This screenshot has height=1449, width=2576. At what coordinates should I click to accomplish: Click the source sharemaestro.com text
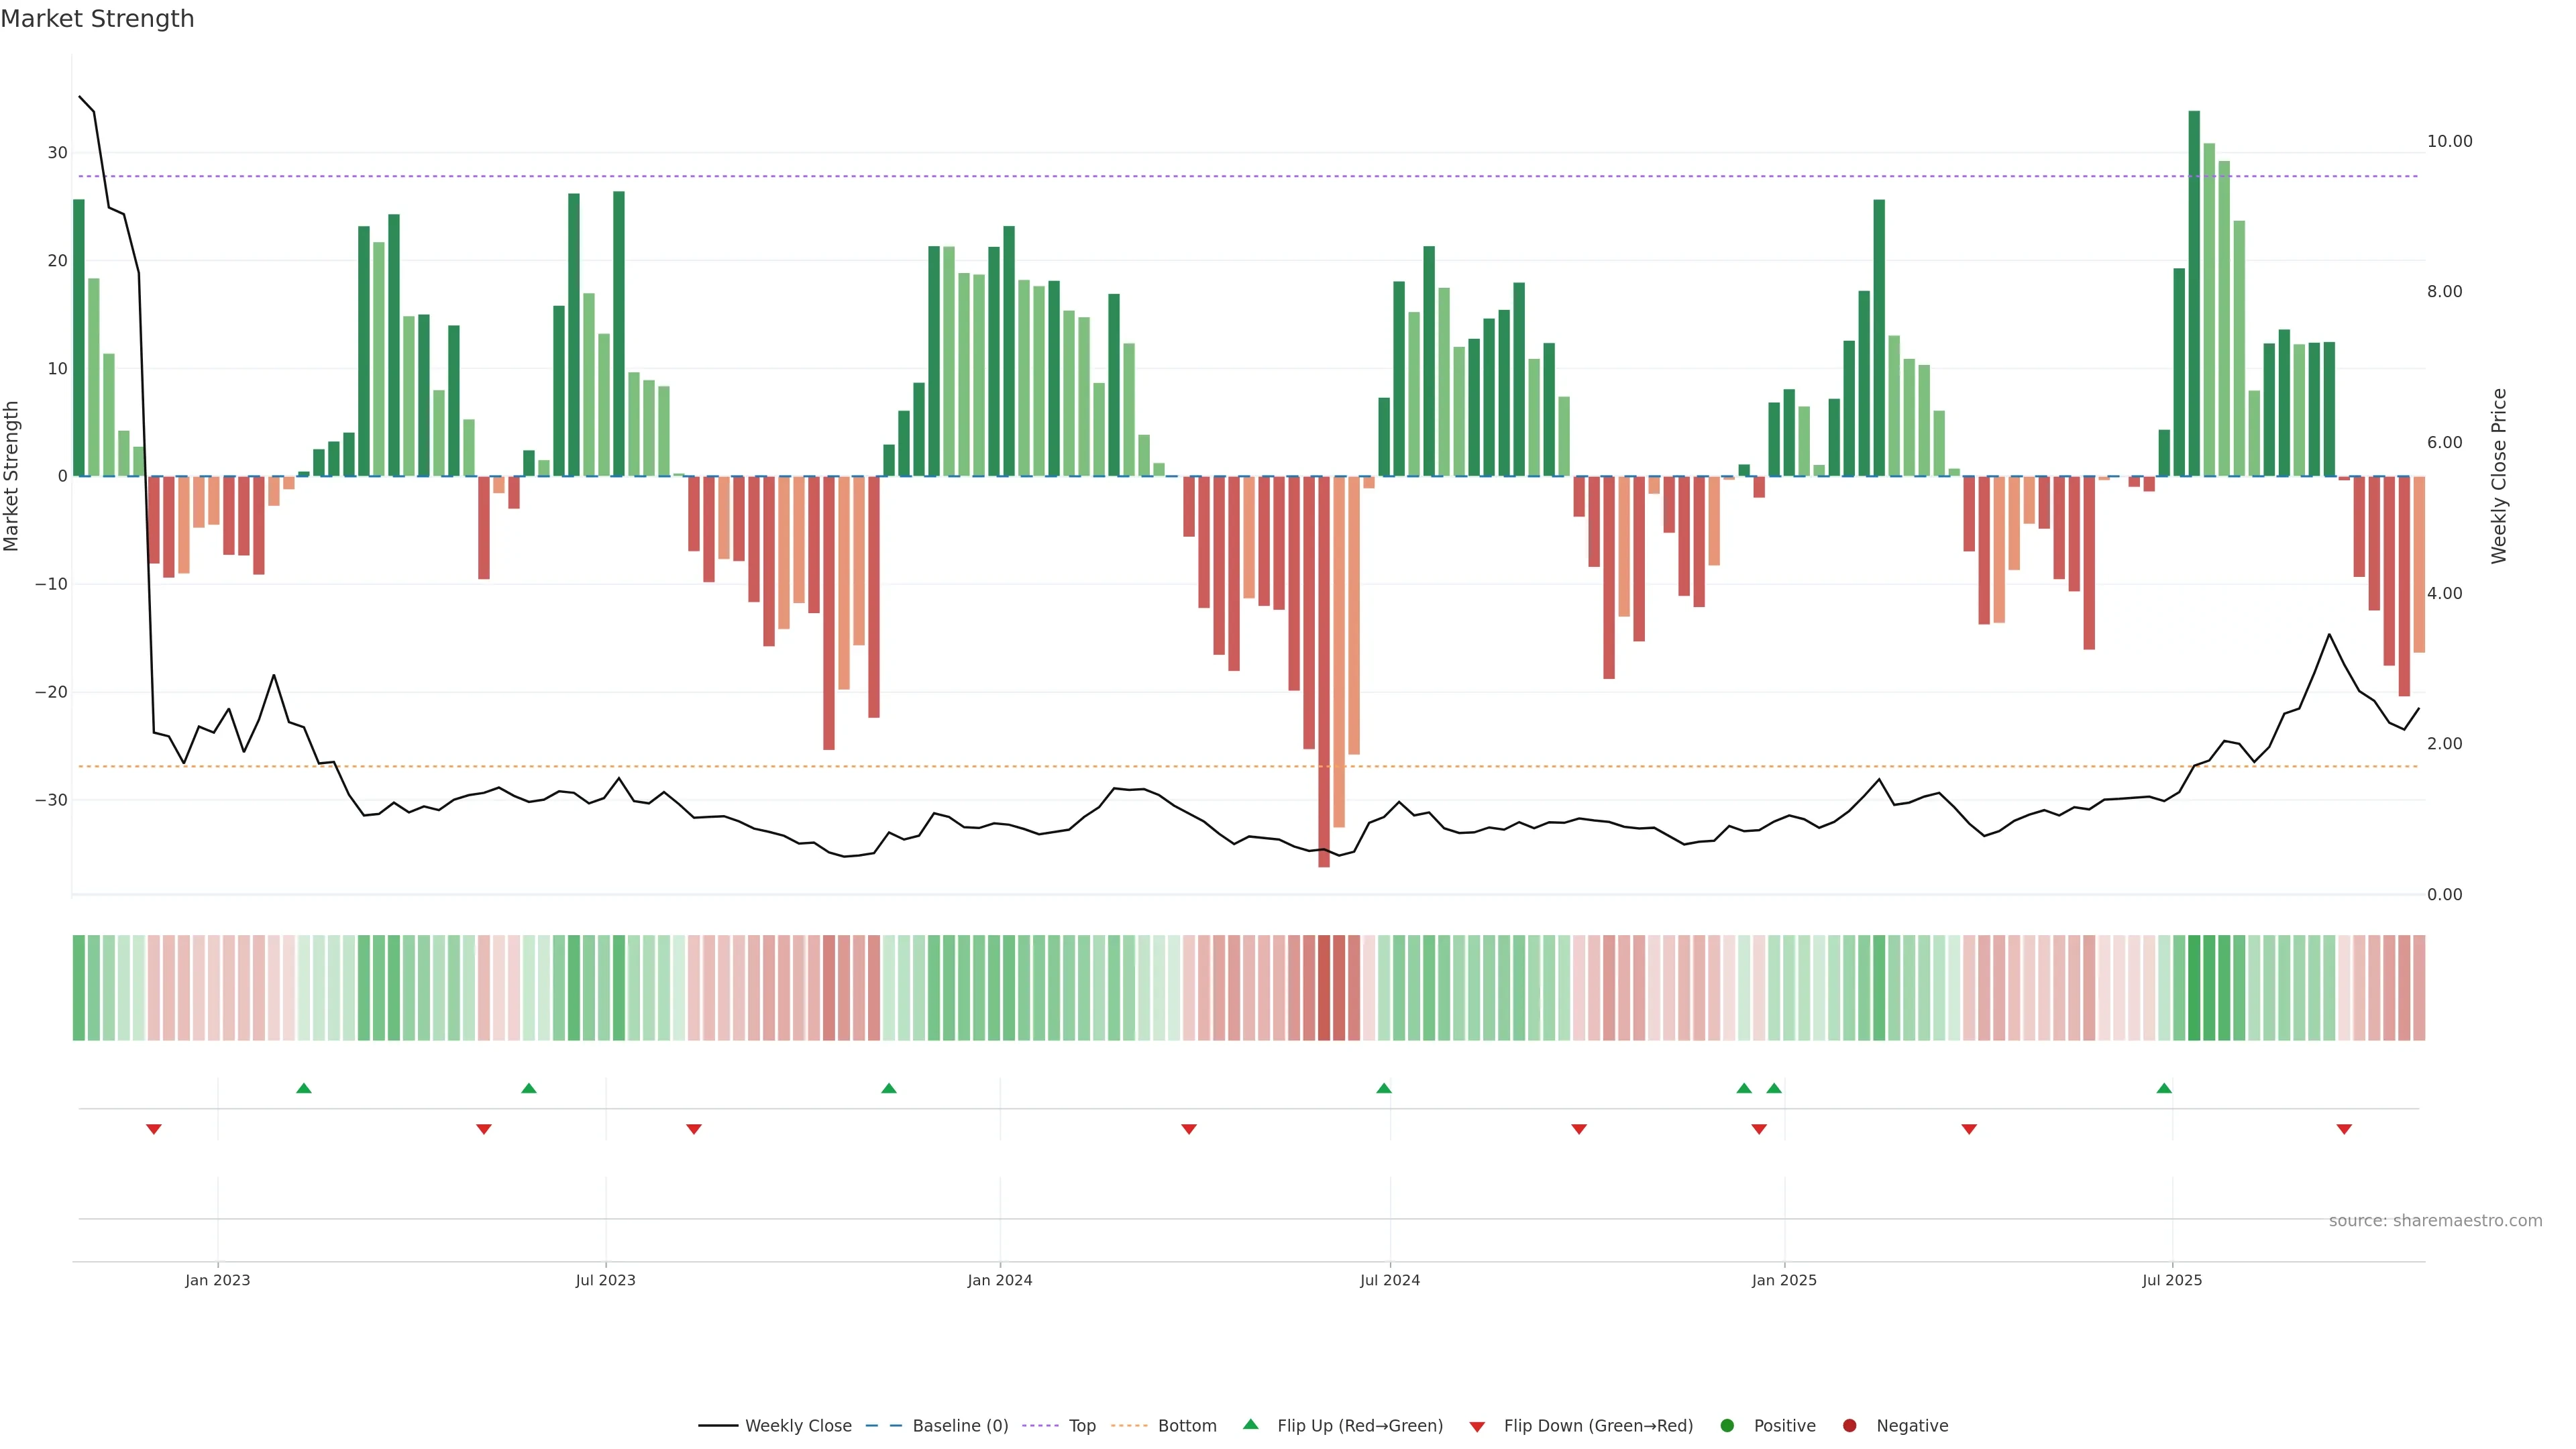click(2435, 1221)
